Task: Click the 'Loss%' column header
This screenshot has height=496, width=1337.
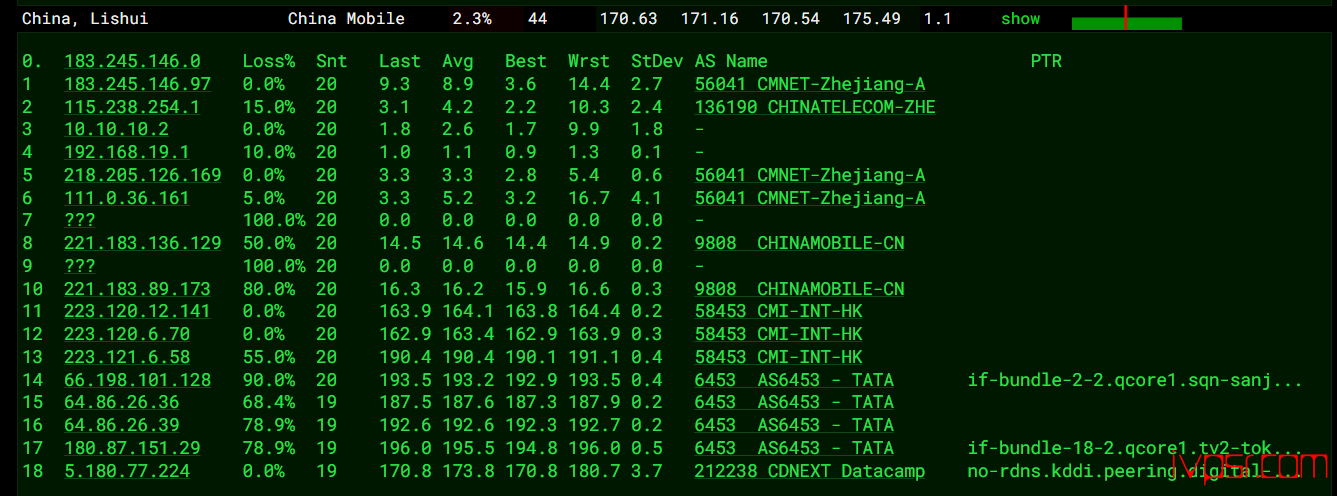Action: (x=269, y=61)
